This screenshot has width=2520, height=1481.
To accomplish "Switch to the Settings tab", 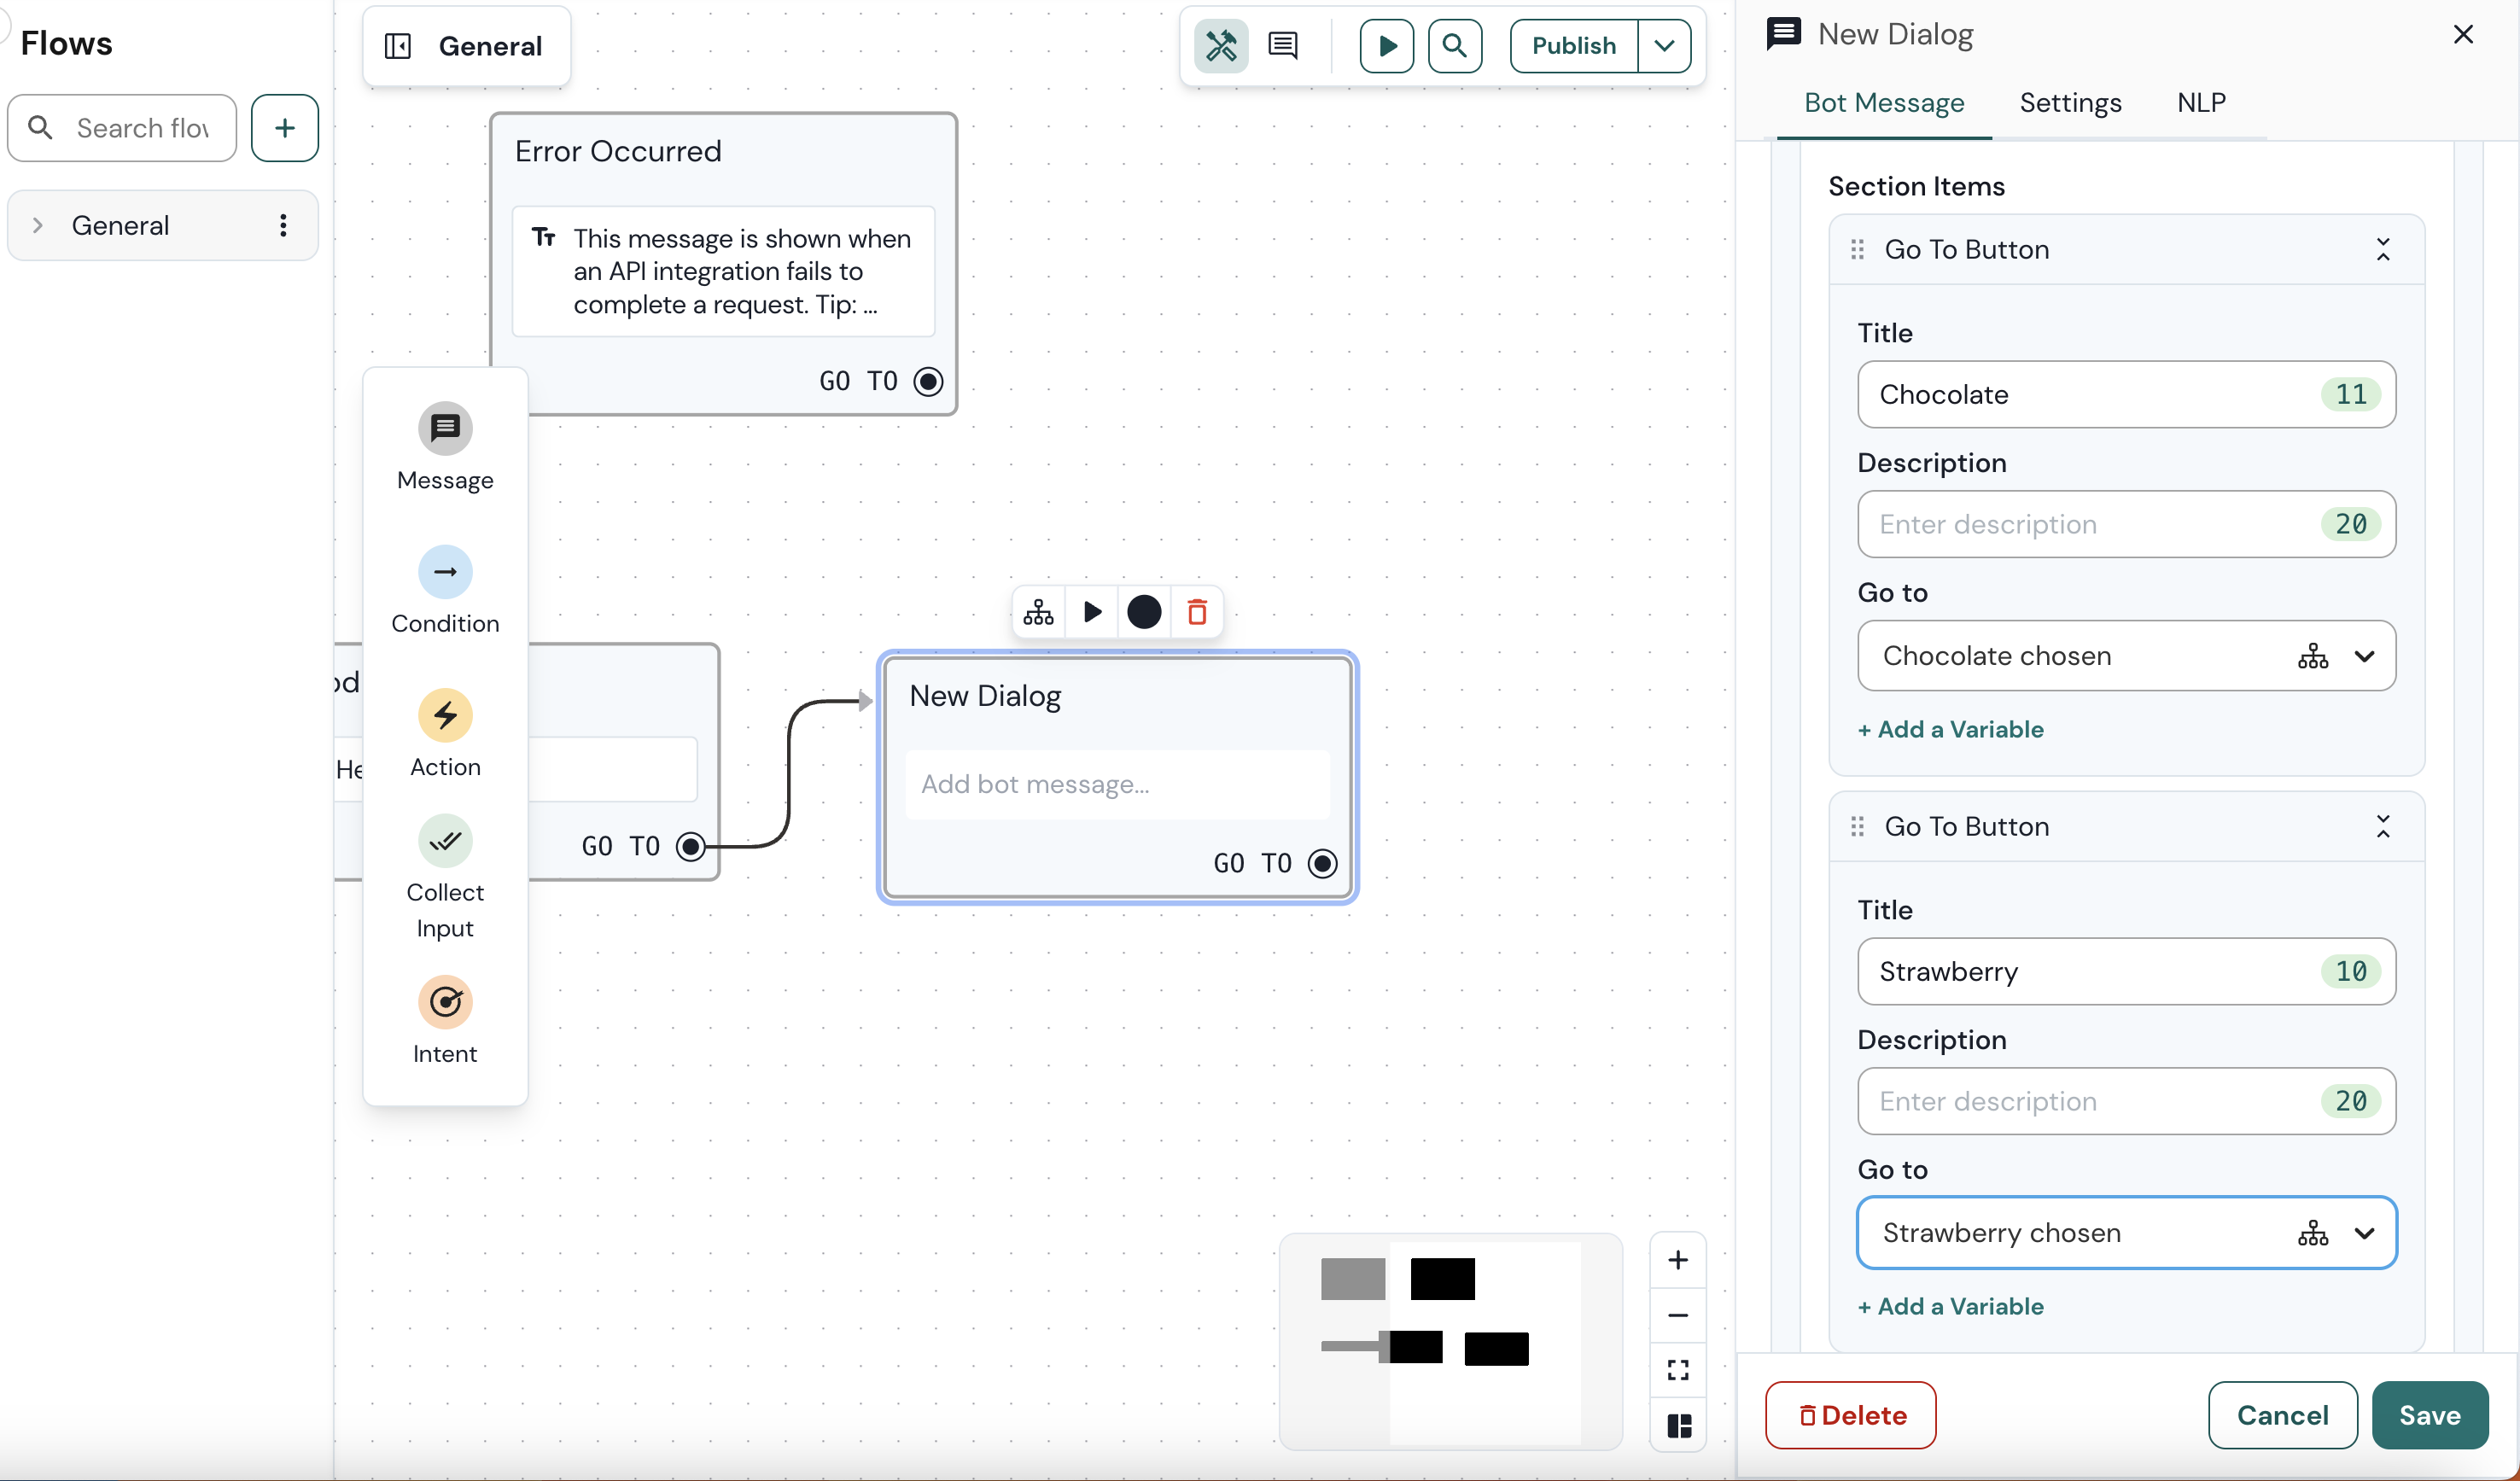I will (2070, 102).
